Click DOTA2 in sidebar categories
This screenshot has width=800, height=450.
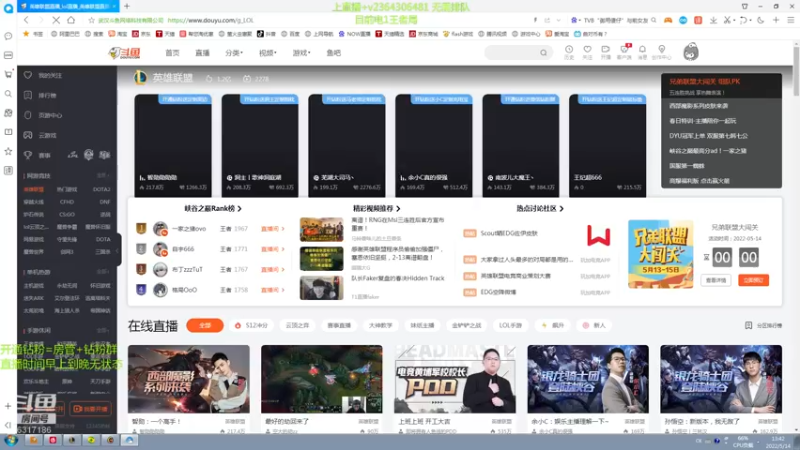click(101, 189)
